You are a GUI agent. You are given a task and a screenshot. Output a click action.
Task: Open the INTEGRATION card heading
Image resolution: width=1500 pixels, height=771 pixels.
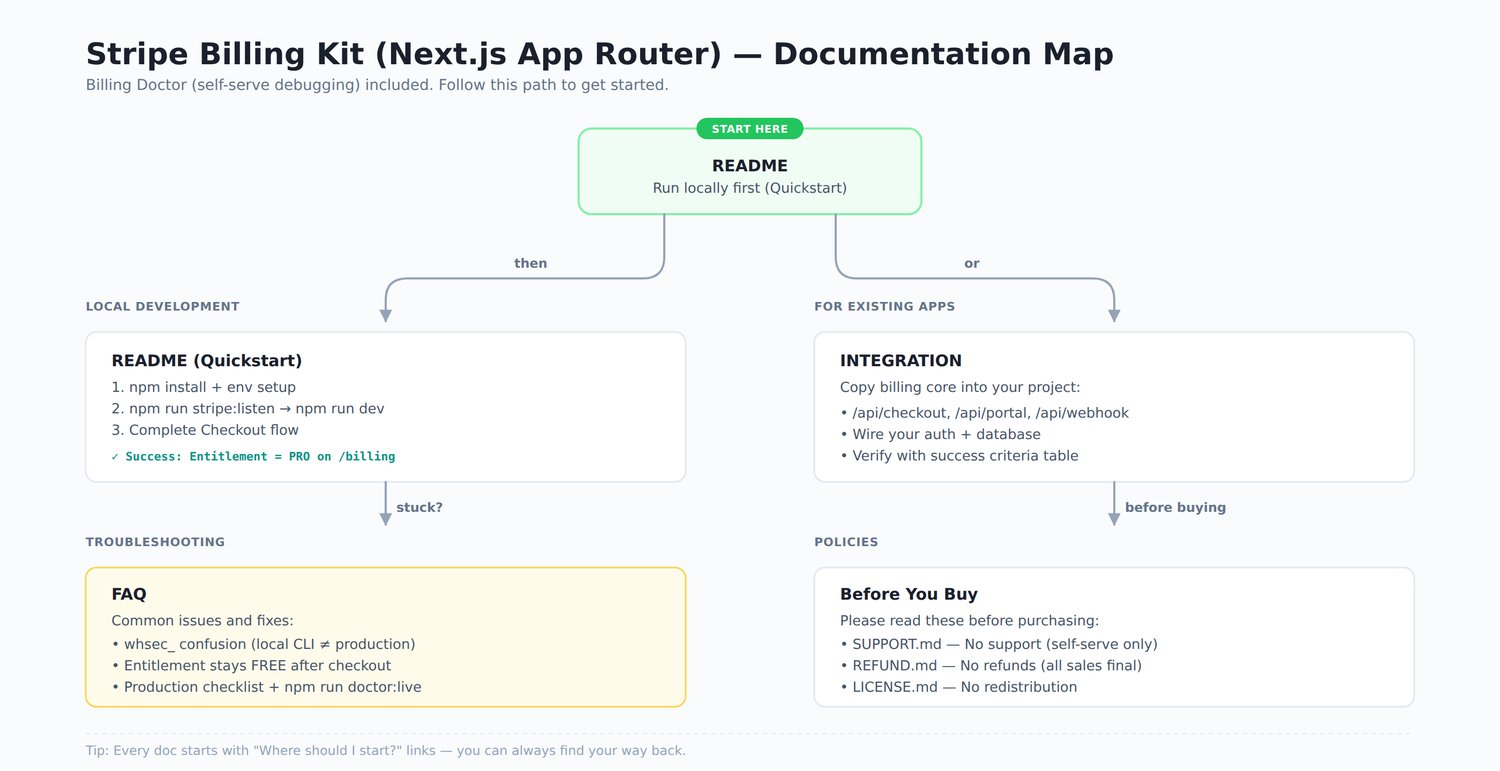coord(901,361)
